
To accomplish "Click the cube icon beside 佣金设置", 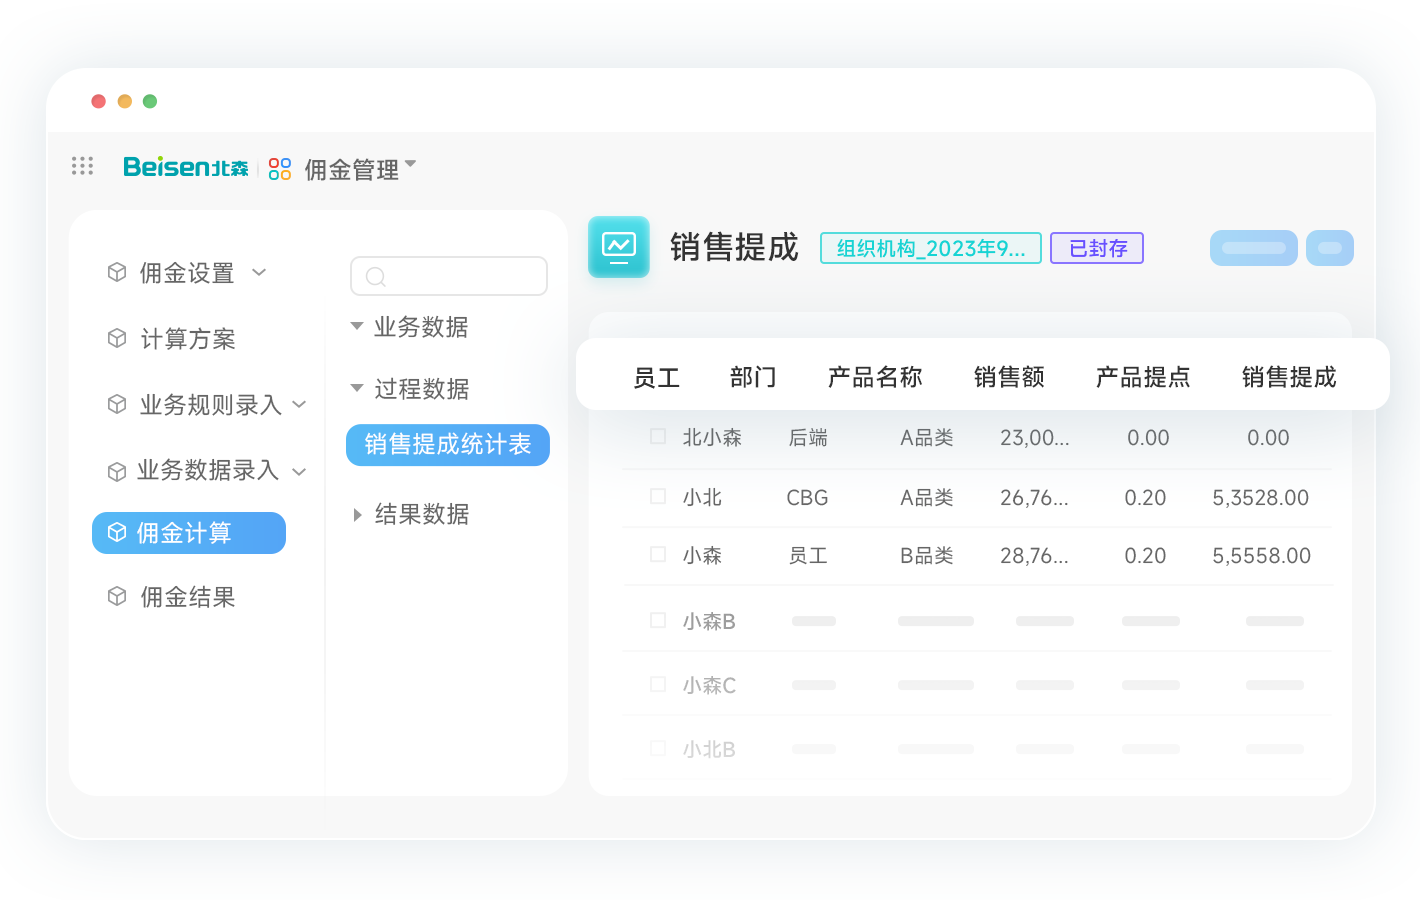I will coord(117,272).
